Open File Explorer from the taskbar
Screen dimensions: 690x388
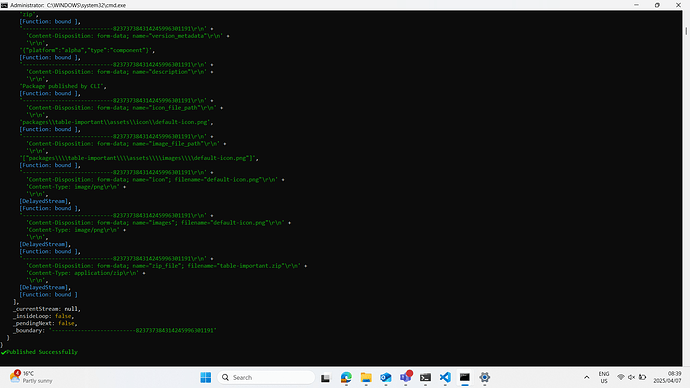(366, 377)
